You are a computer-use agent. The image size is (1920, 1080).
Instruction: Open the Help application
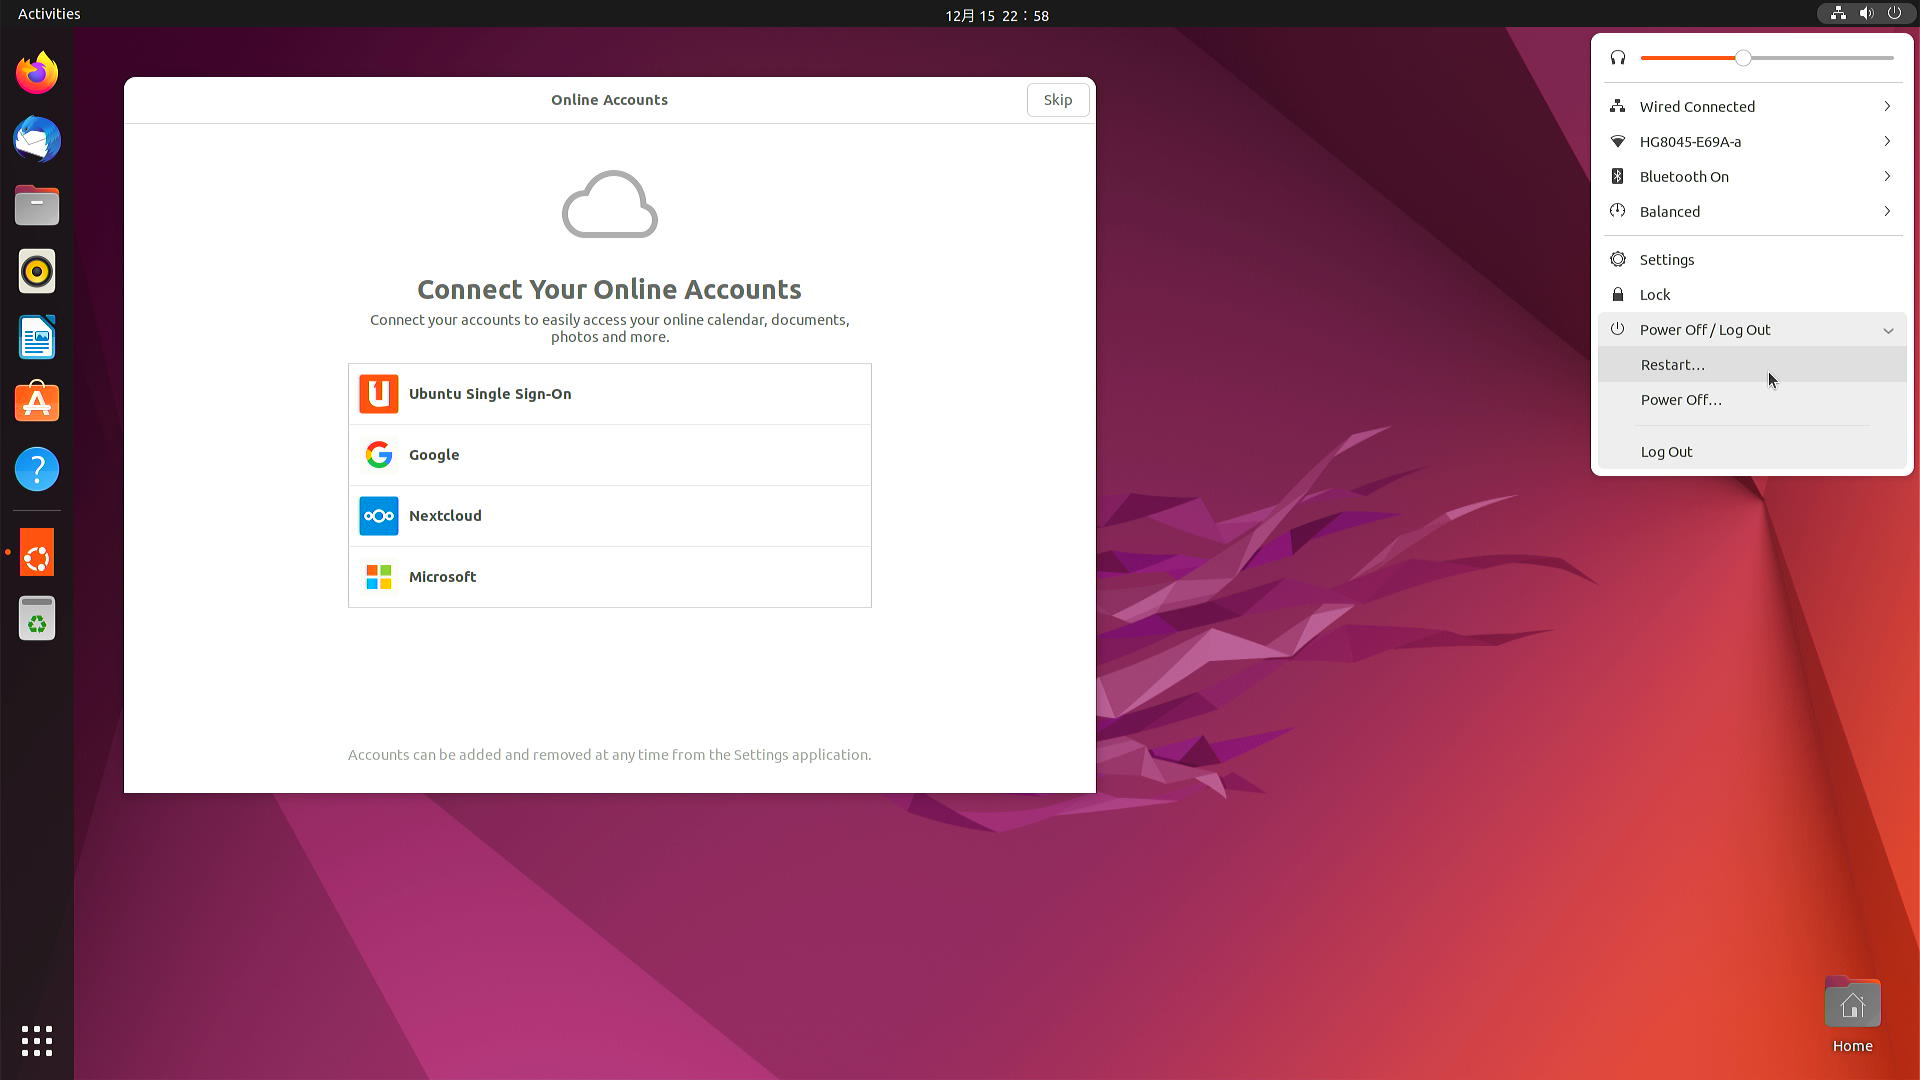[x=36, y=469]
